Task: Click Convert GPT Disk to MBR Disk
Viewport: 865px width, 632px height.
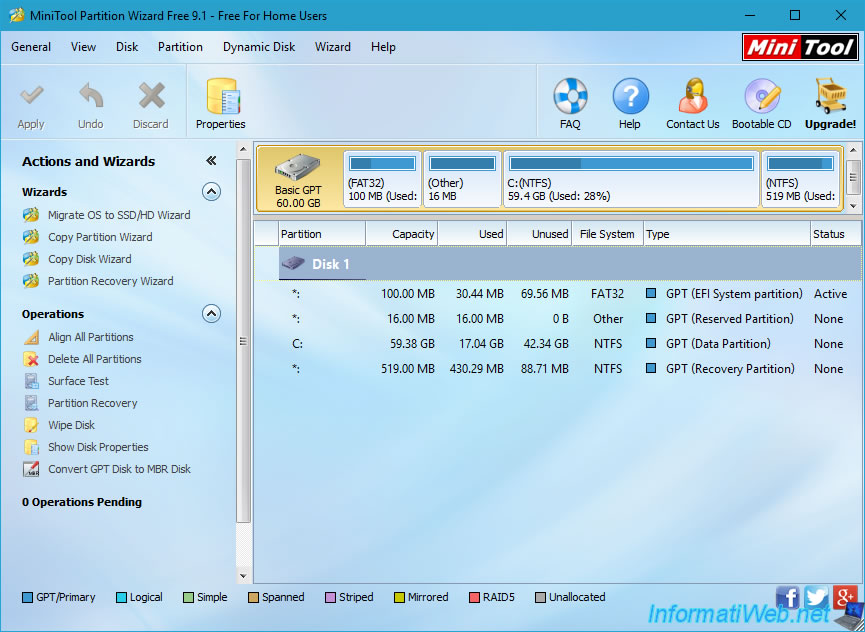Action: (119, 469)
